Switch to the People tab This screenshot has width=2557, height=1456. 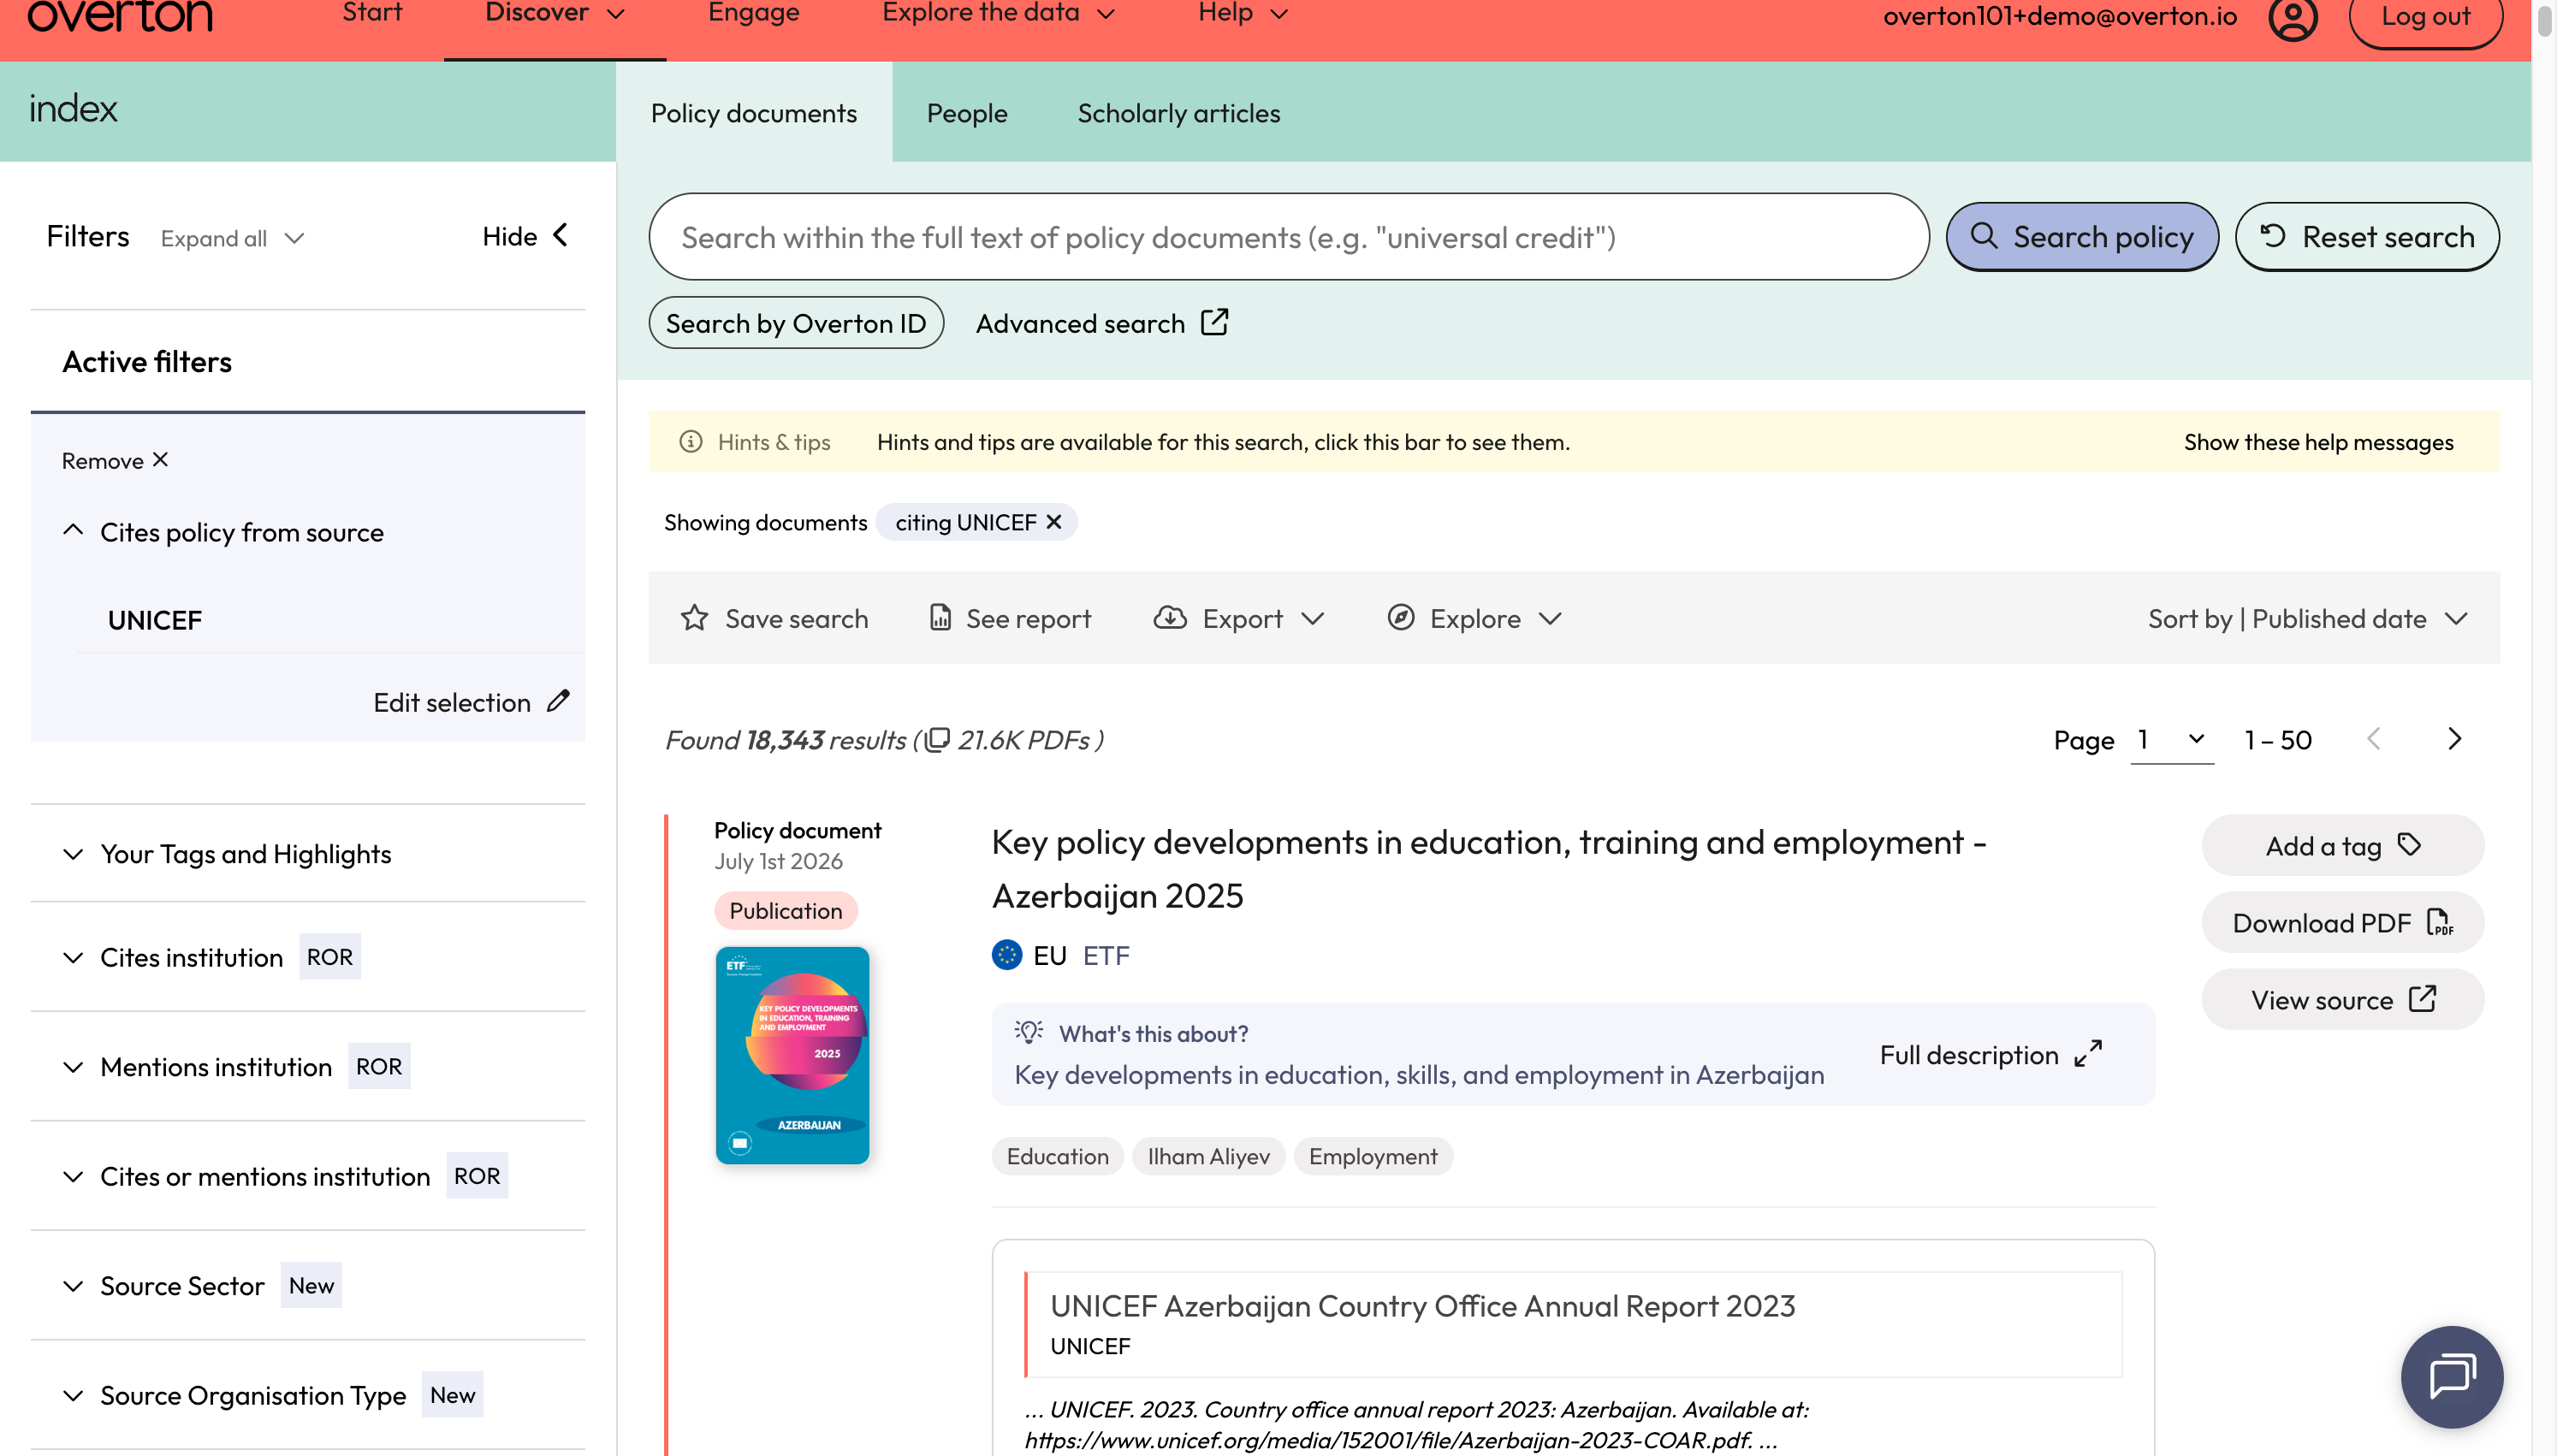pos(967,112)
